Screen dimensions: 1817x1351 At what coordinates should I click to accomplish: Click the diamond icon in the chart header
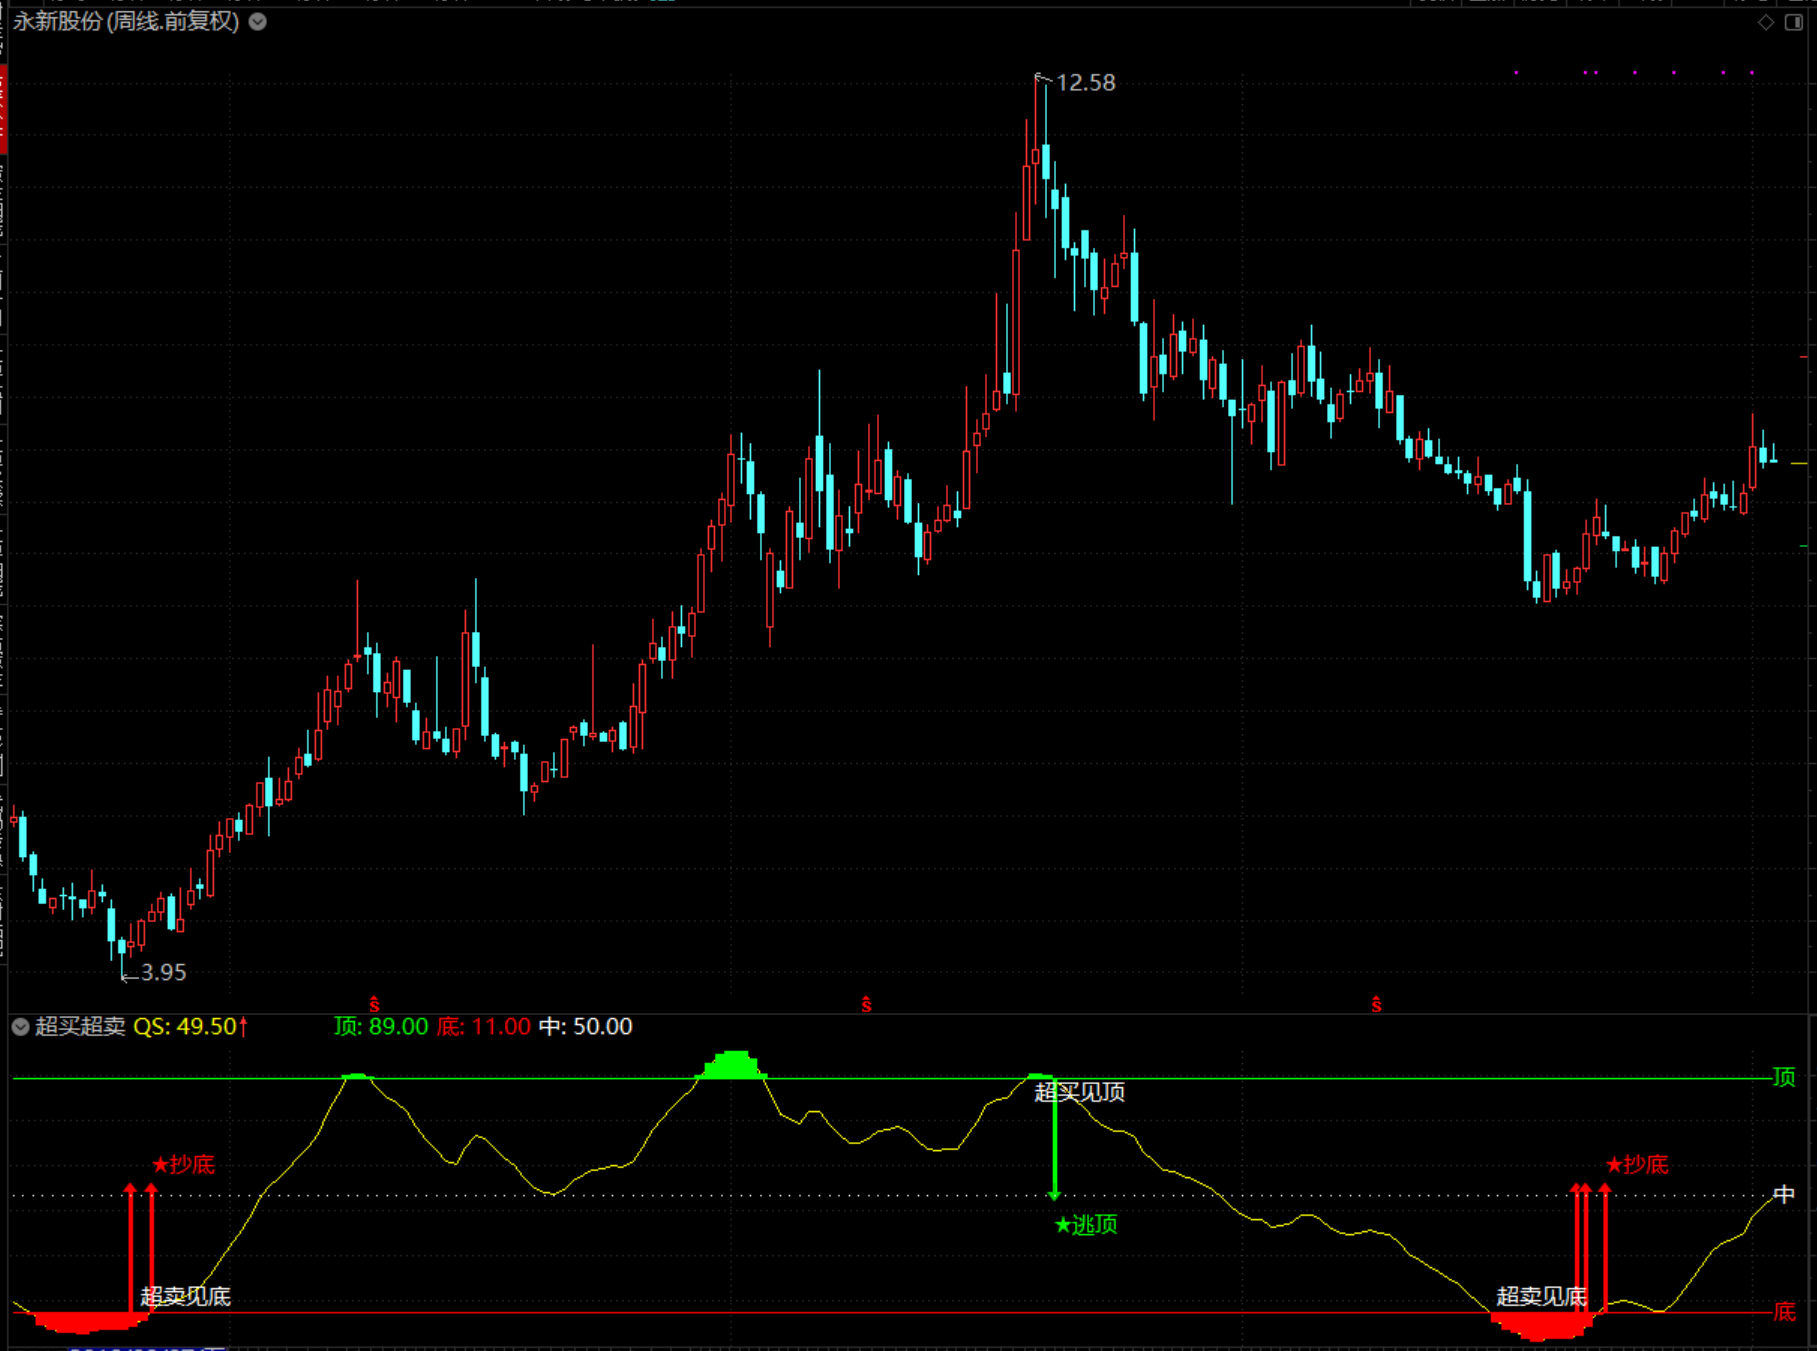tap(1766, 22)
